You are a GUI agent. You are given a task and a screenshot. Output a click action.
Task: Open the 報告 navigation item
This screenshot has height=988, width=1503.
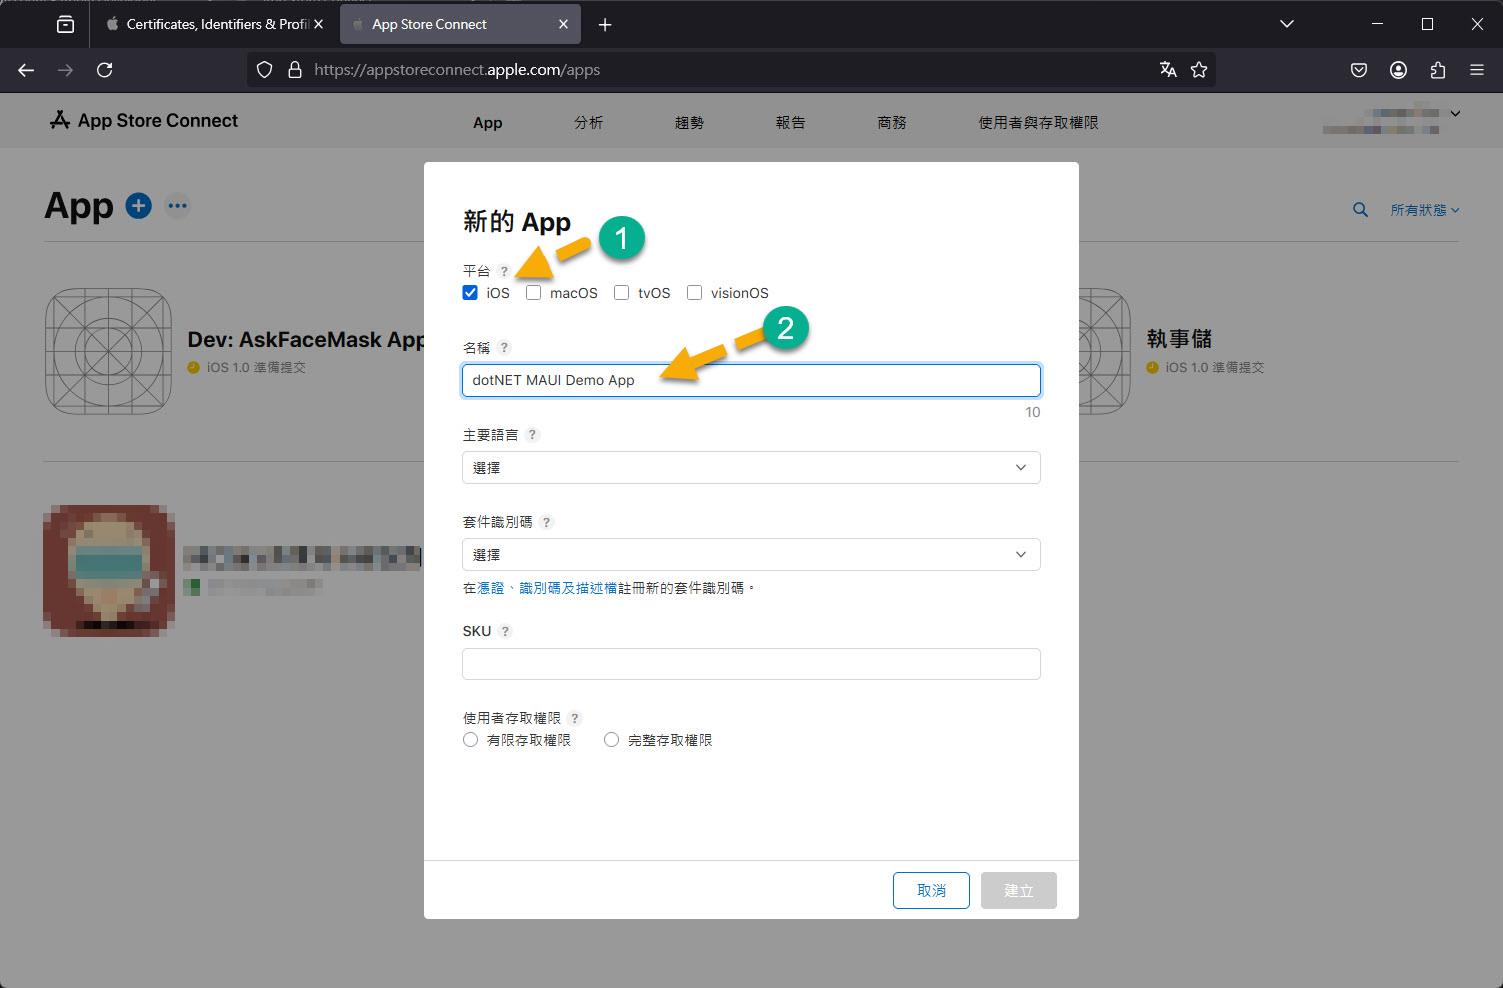790,123
